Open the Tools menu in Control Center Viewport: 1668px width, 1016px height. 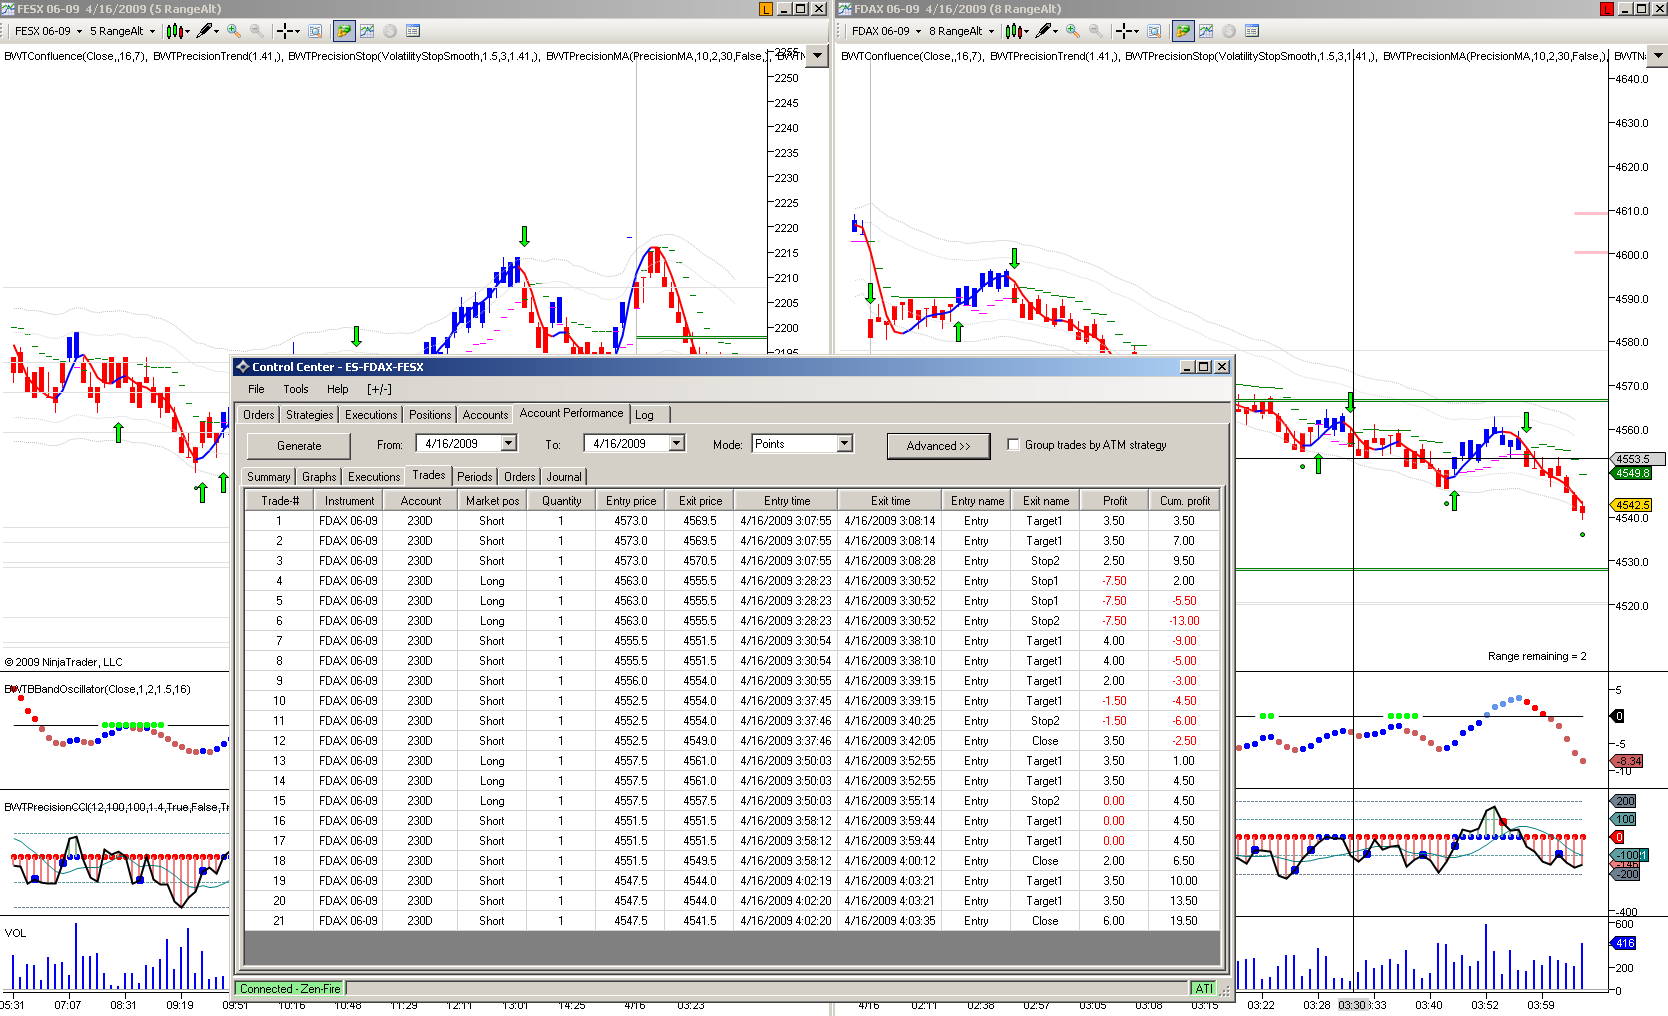(296, 389)
